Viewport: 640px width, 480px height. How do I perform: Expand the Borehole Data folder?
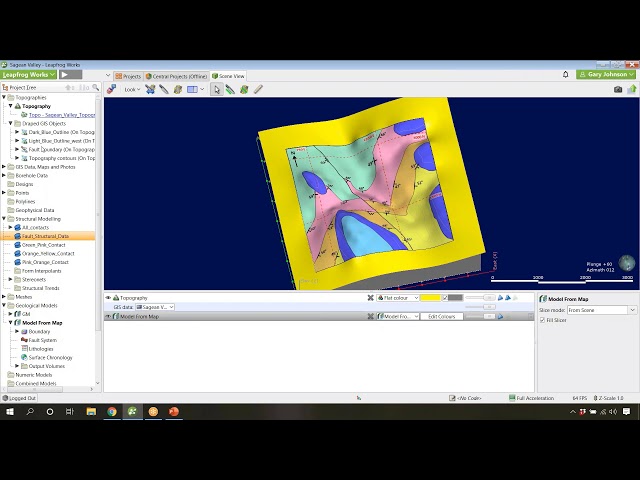[4, 176]
